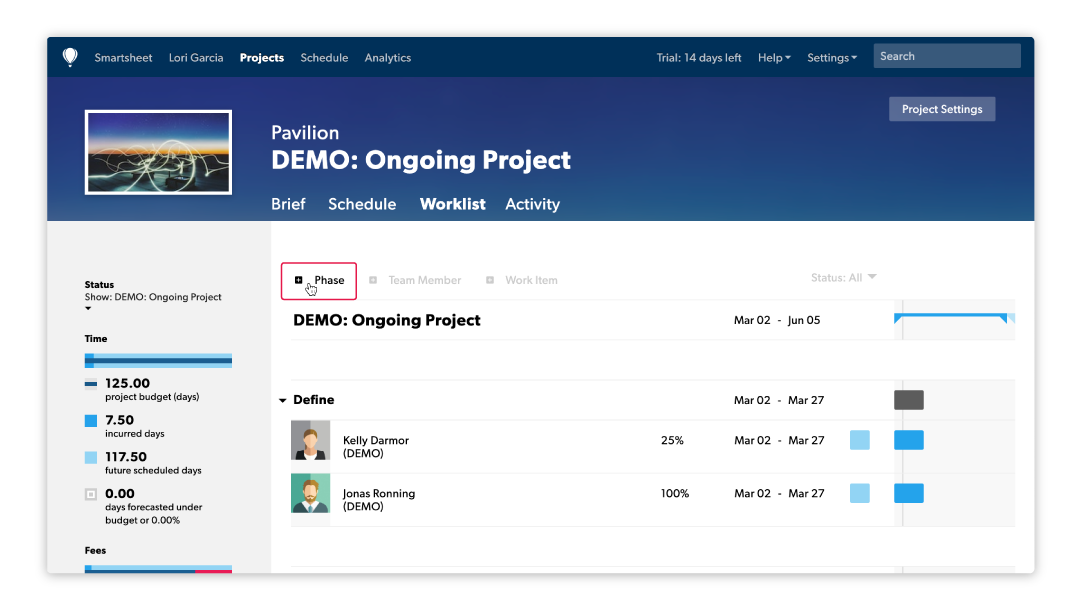
Task: Click Jonas Ronning dark blue timeline bar
Action: tap(908, 493)
